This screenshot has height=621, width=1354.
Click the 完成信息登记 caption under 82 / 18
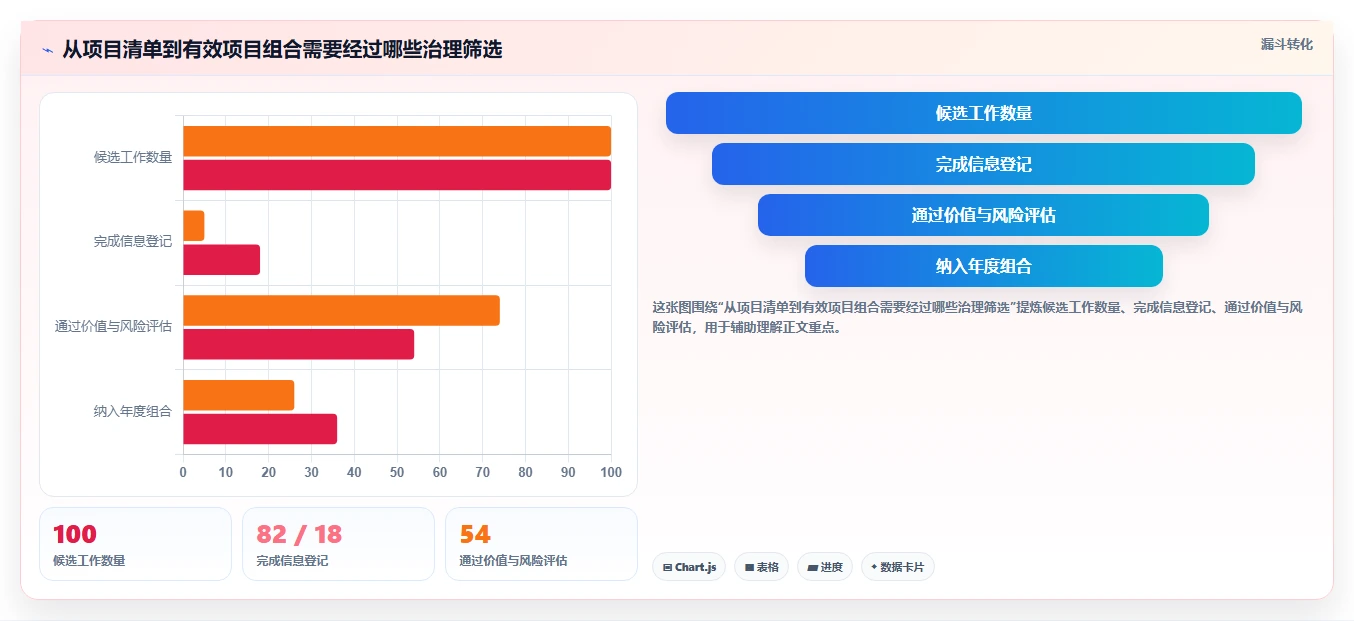[x=292, y=561]
